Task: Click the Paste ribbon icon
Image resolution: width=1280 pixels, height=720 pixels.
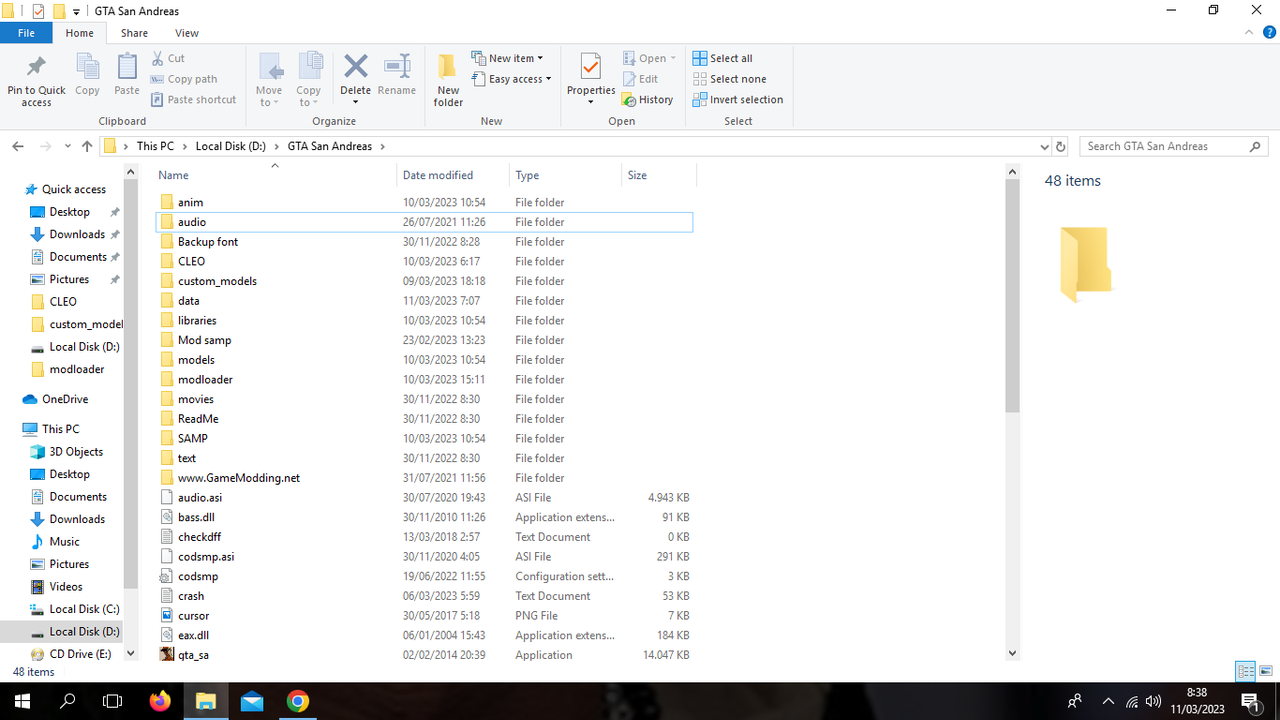Action: coord(127,75)
